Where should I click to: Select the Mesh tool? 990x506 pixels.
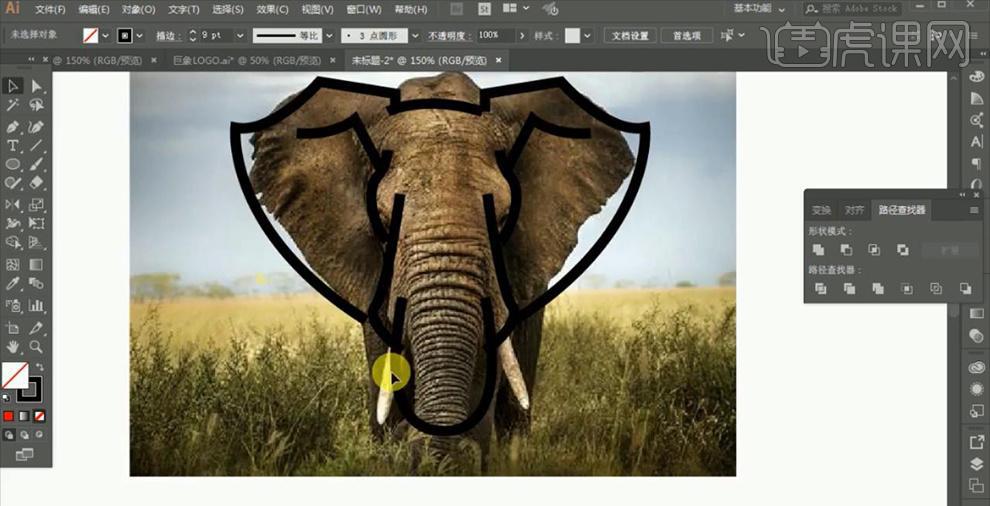coord(13,264)
